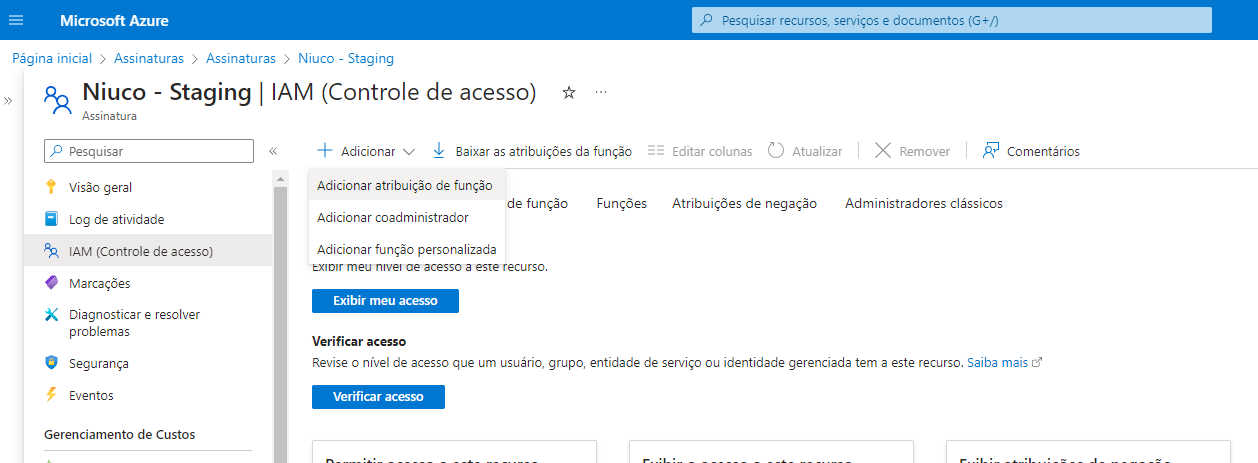
Task: Collapse the sidebar menu with double chevron
Action: 273,151
